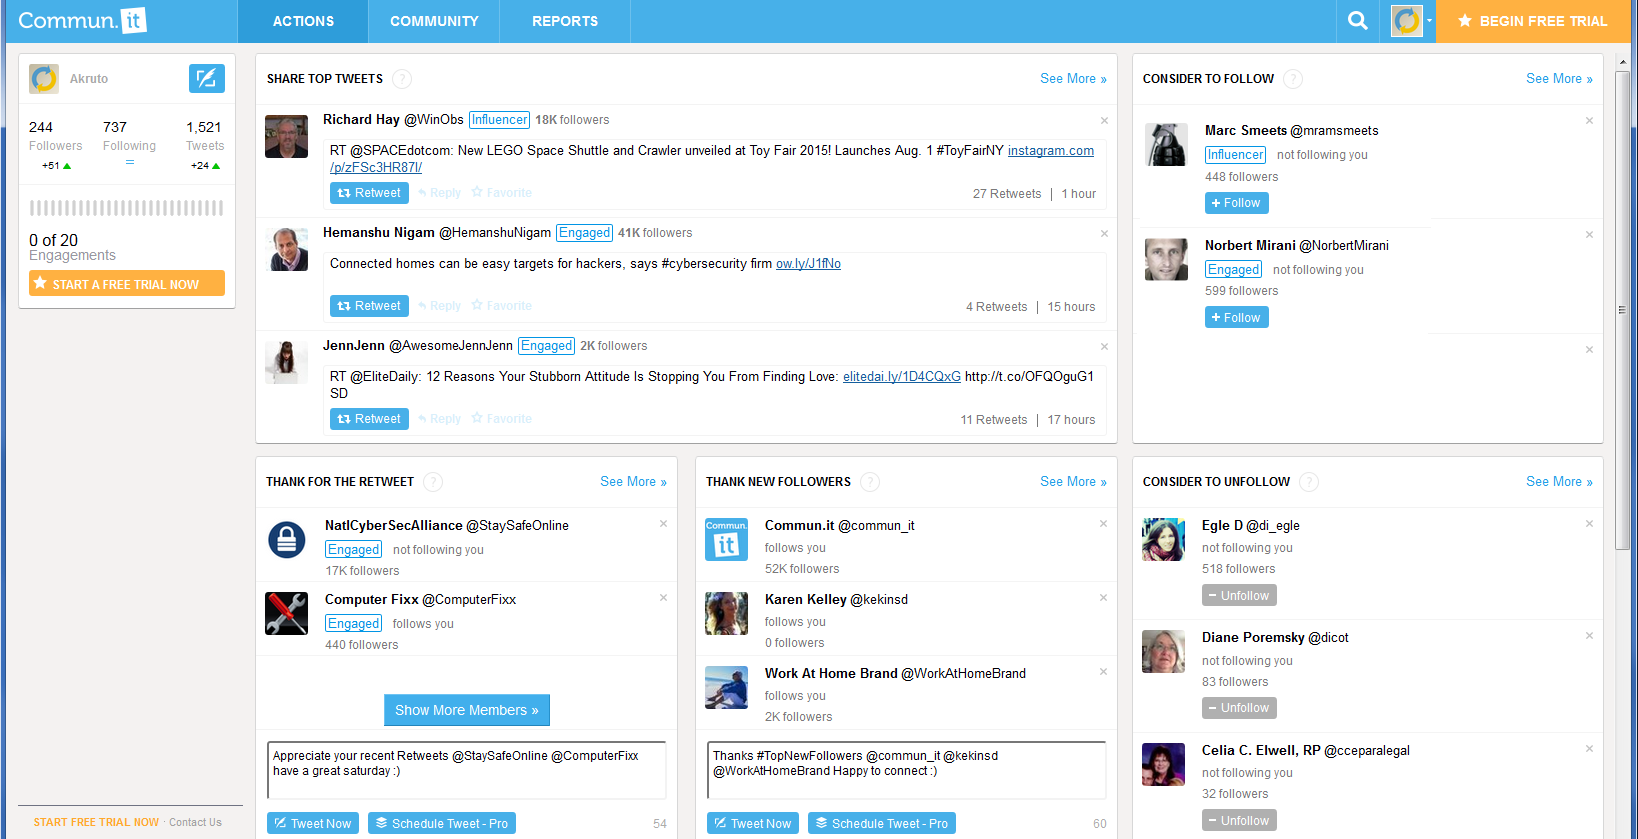Click the Commun.it logo
This screenshot has height=839, width=1638.
[83, 20]
